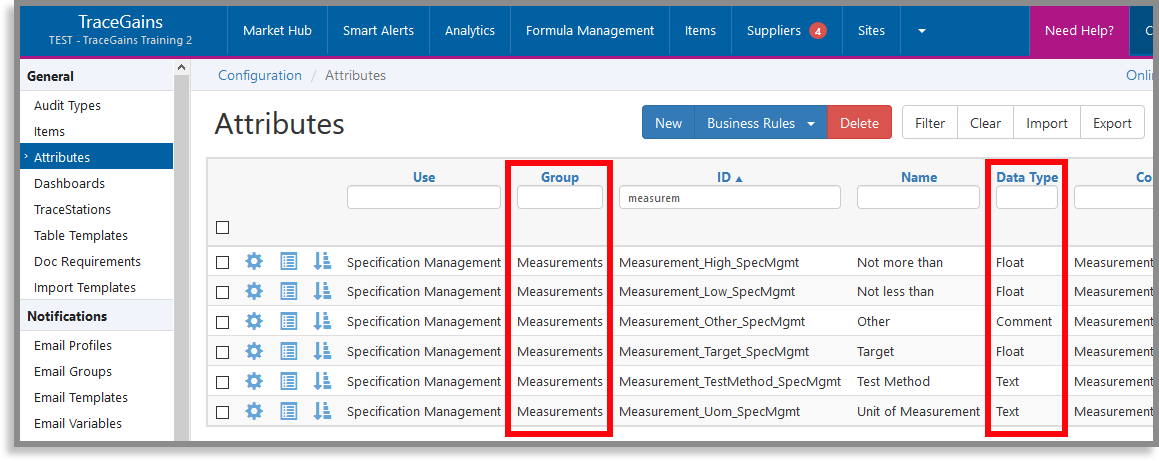Open list details icon for Measurement_TestMethod_SpecMgmt
The width and height of the screenshot is (1159, 461).
pyautogui.click(x=288, y=381)
